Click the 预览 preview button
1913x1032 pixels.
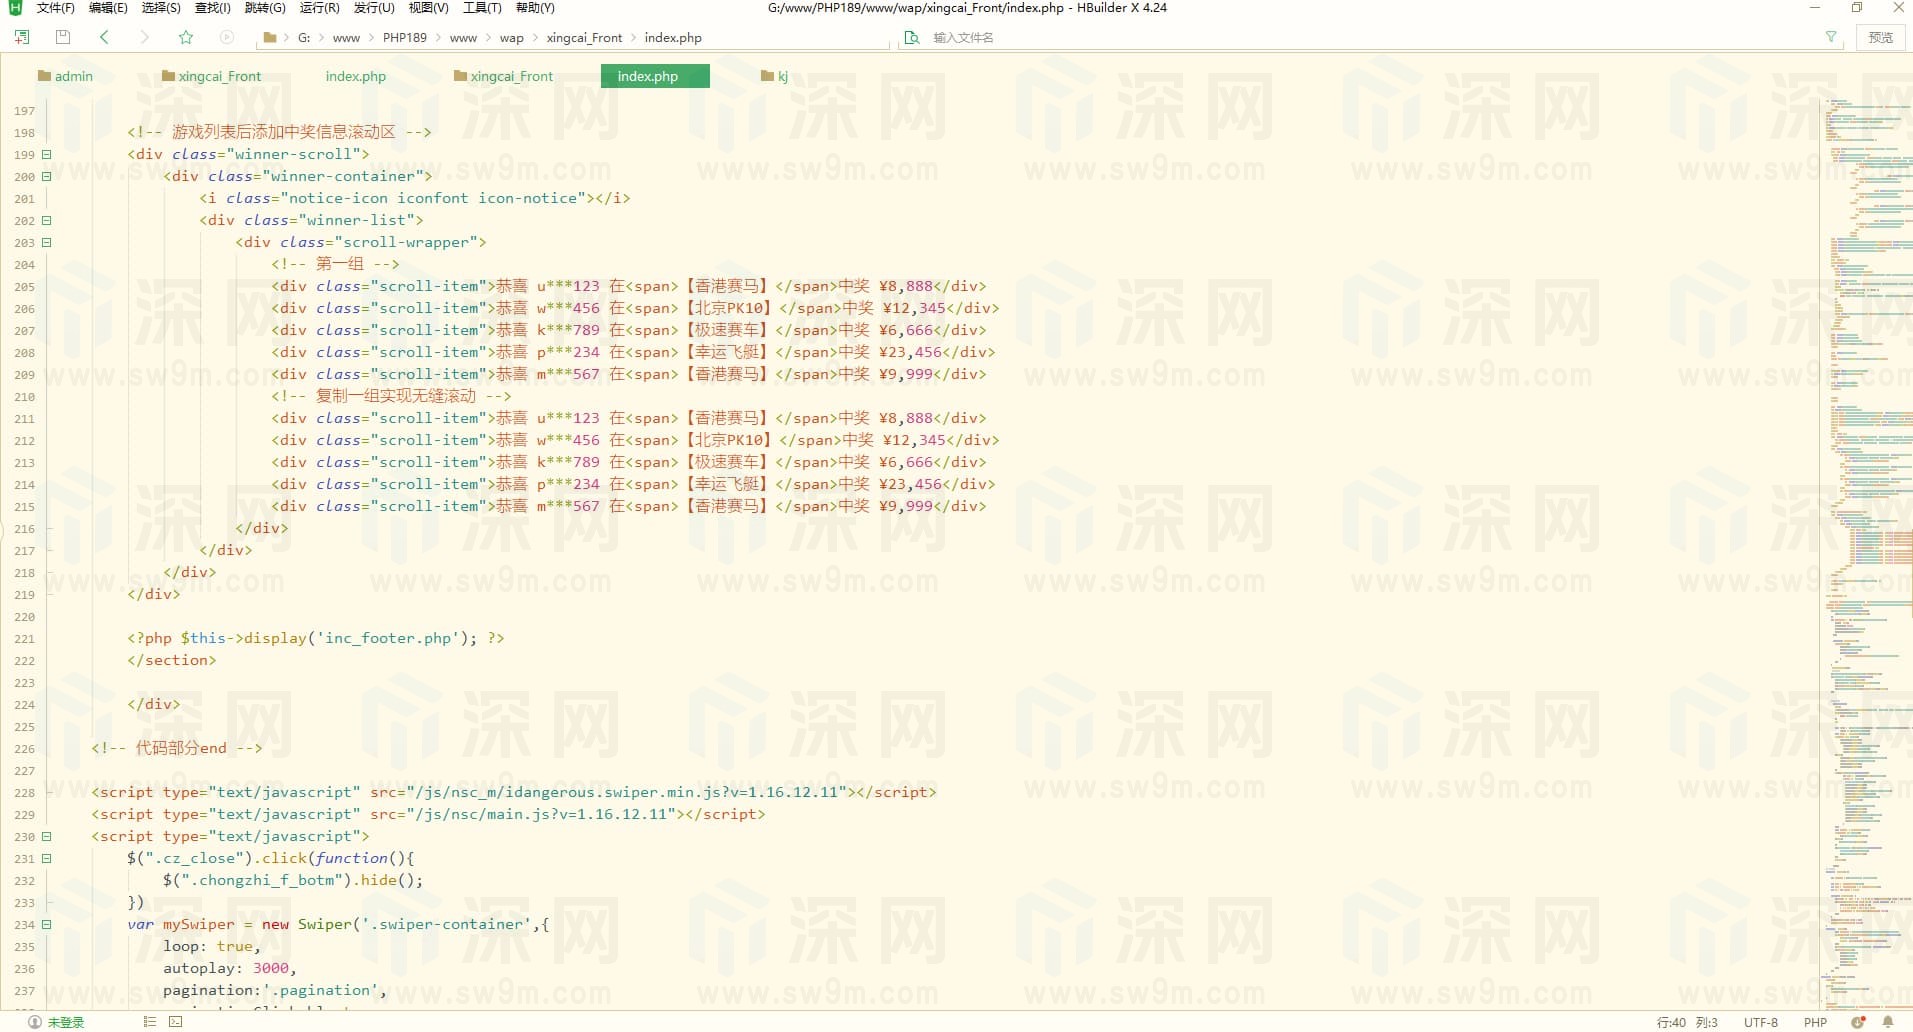point(1880,37)
